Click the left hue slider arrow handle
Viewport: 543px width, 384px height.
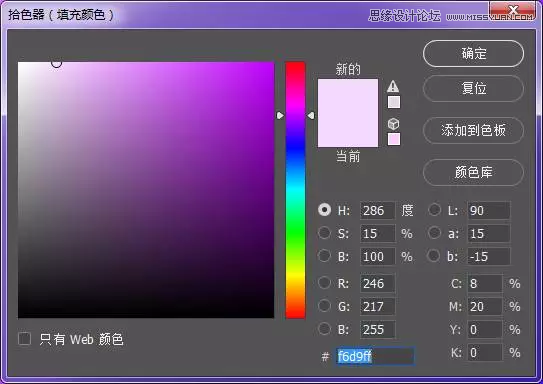pos(280,115)
